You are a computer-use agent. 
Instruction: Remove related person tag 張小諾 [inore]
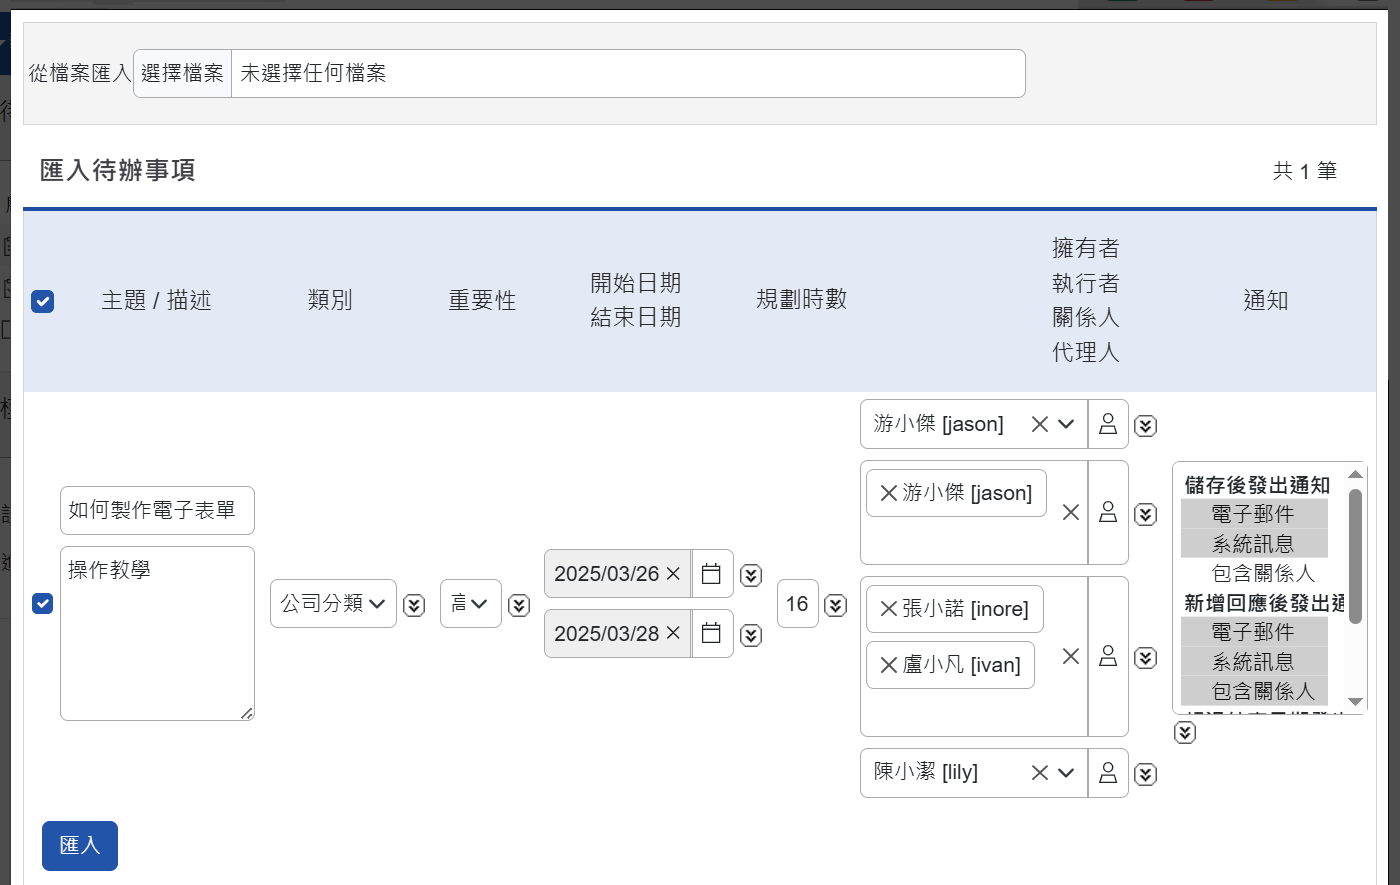click(x=888, y=609)
